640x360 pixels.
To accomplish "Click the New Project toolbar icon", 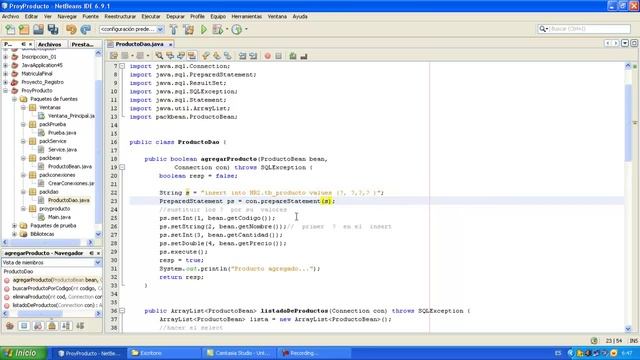I will click(24, 29).
